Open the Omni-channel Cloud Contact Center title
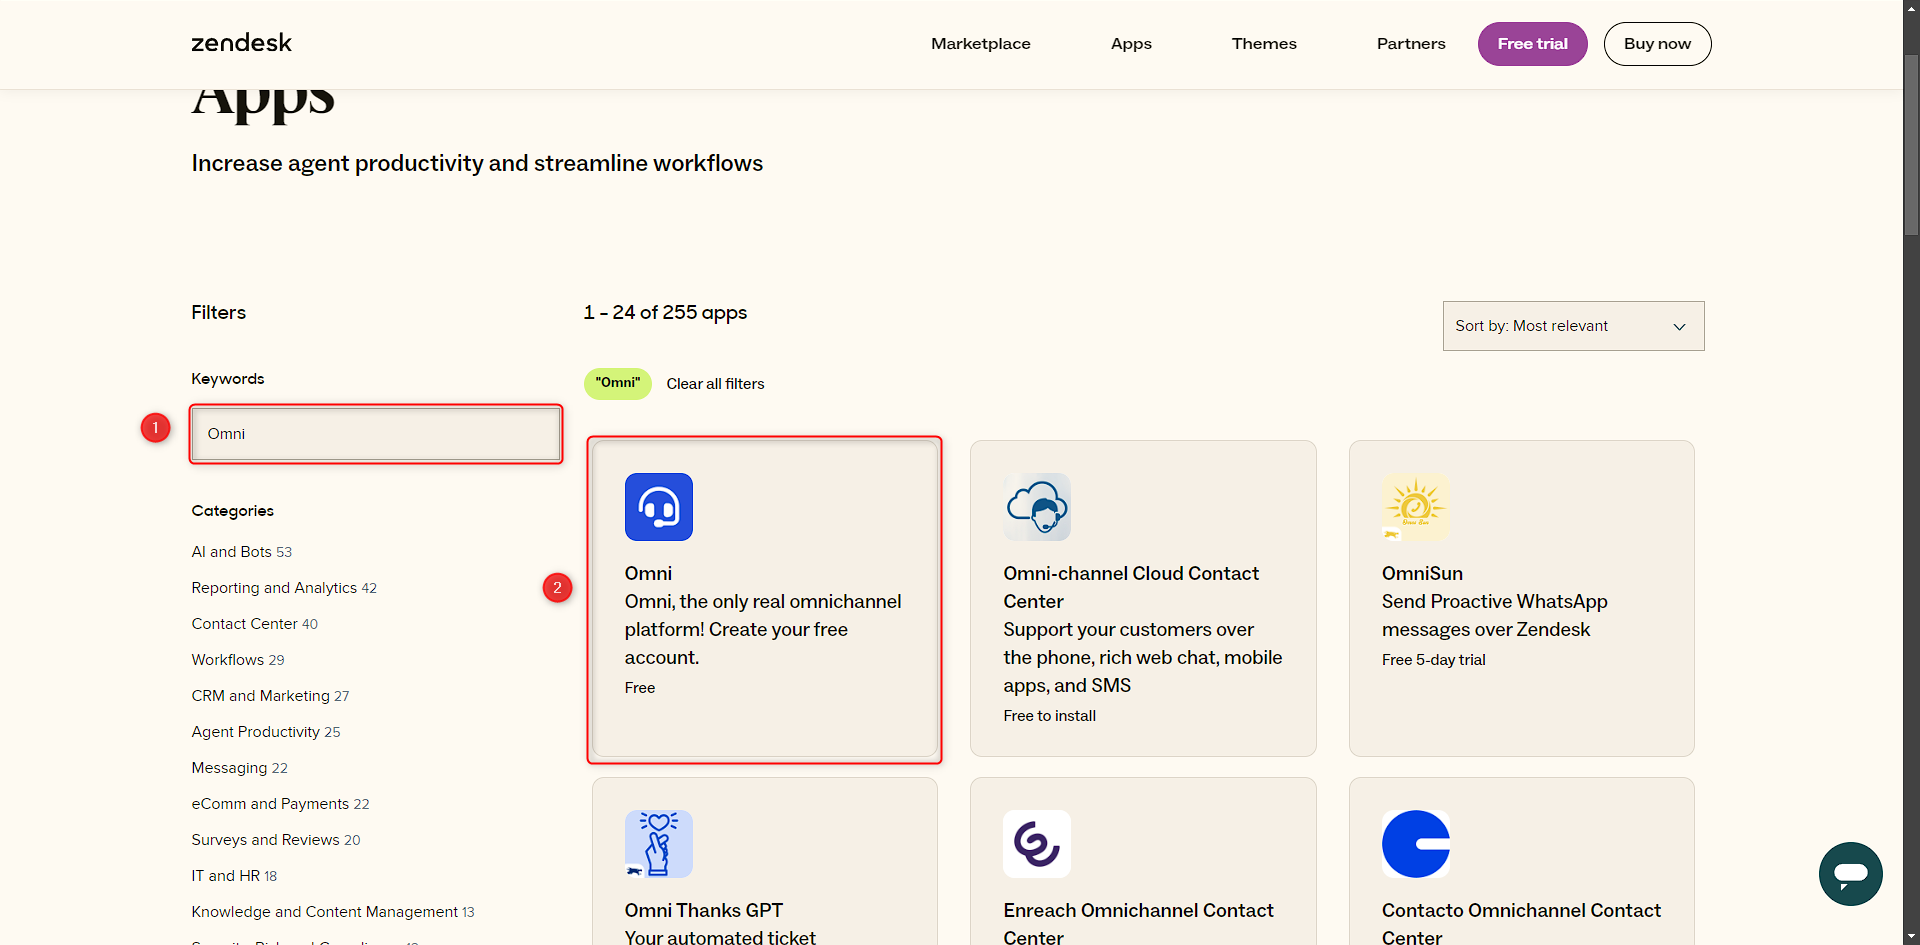Viewport: 1920px width, 945px height. (1131, 587)
